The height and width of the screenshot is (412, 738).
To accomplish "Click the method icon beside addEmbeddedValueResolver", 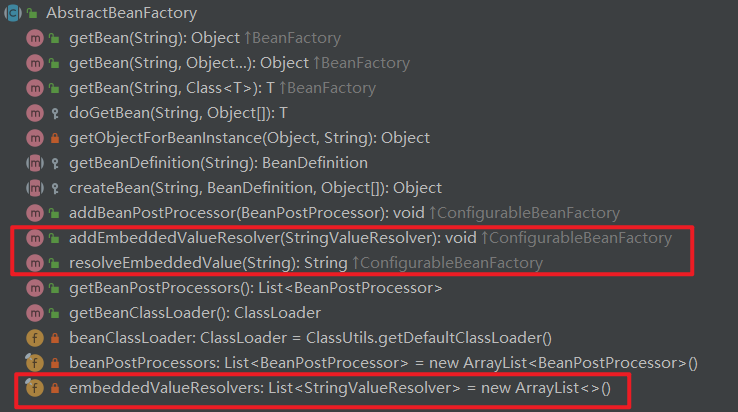I will coord(35,238).
